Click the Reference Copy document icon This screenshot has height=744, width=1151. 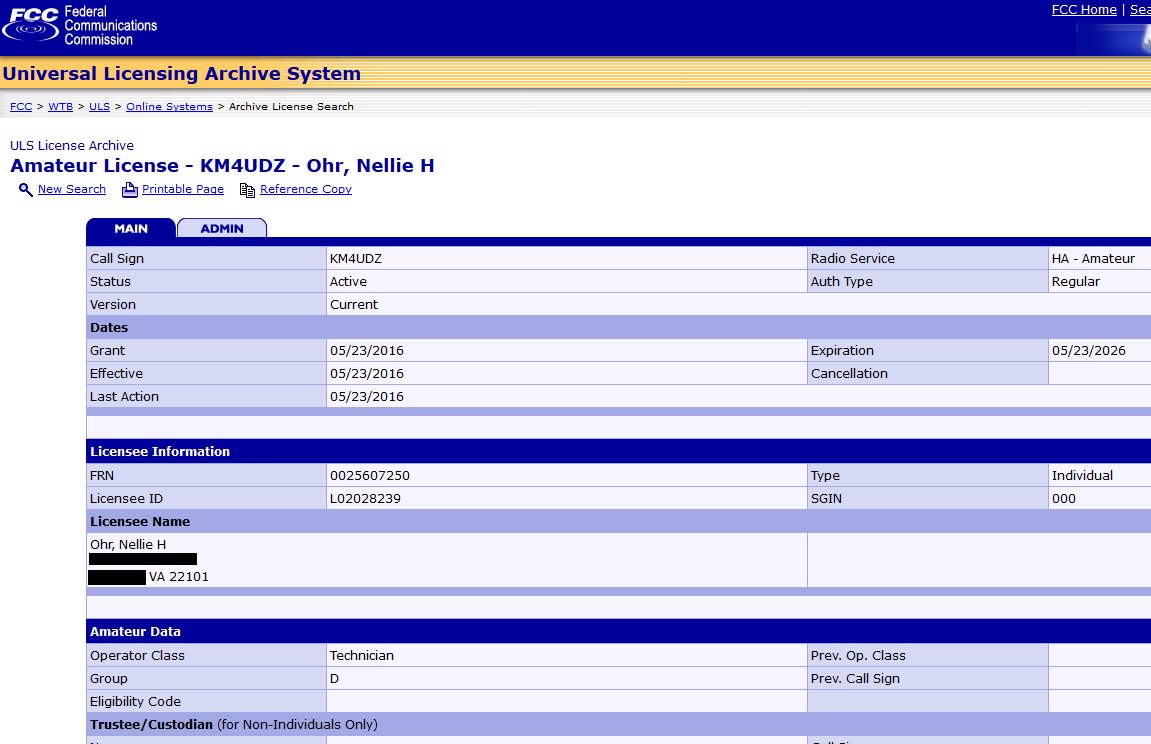click(x=247, y=190)
